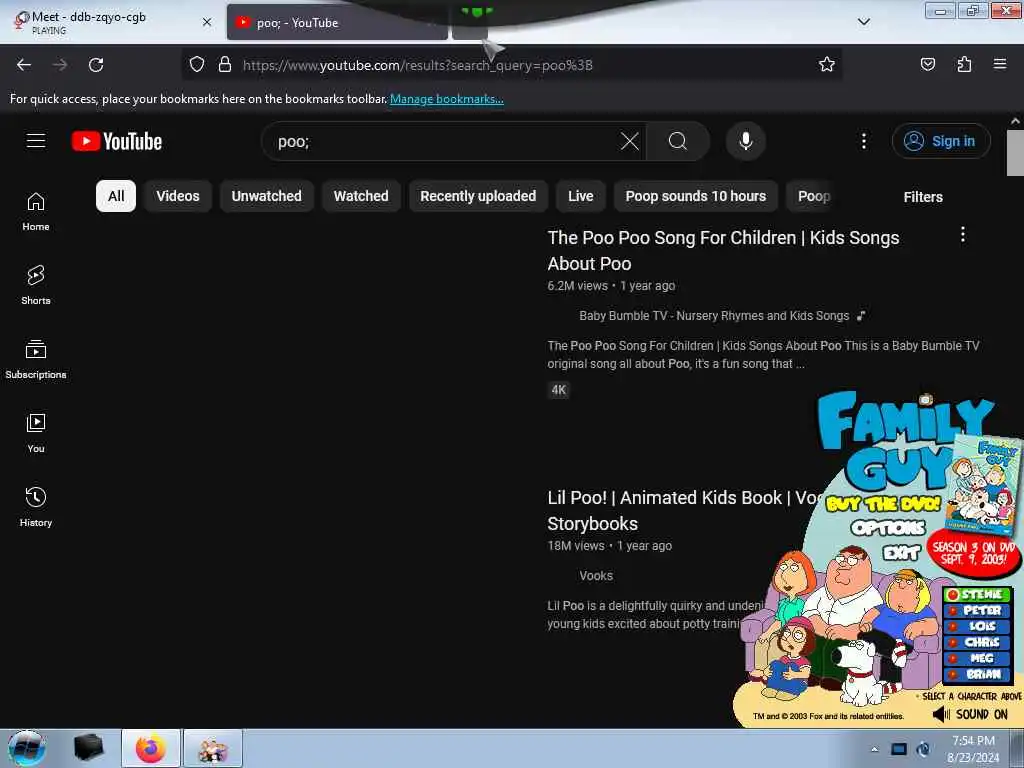
Task: Click Options in Family Guy widget
Action: [x=888, y=528]
